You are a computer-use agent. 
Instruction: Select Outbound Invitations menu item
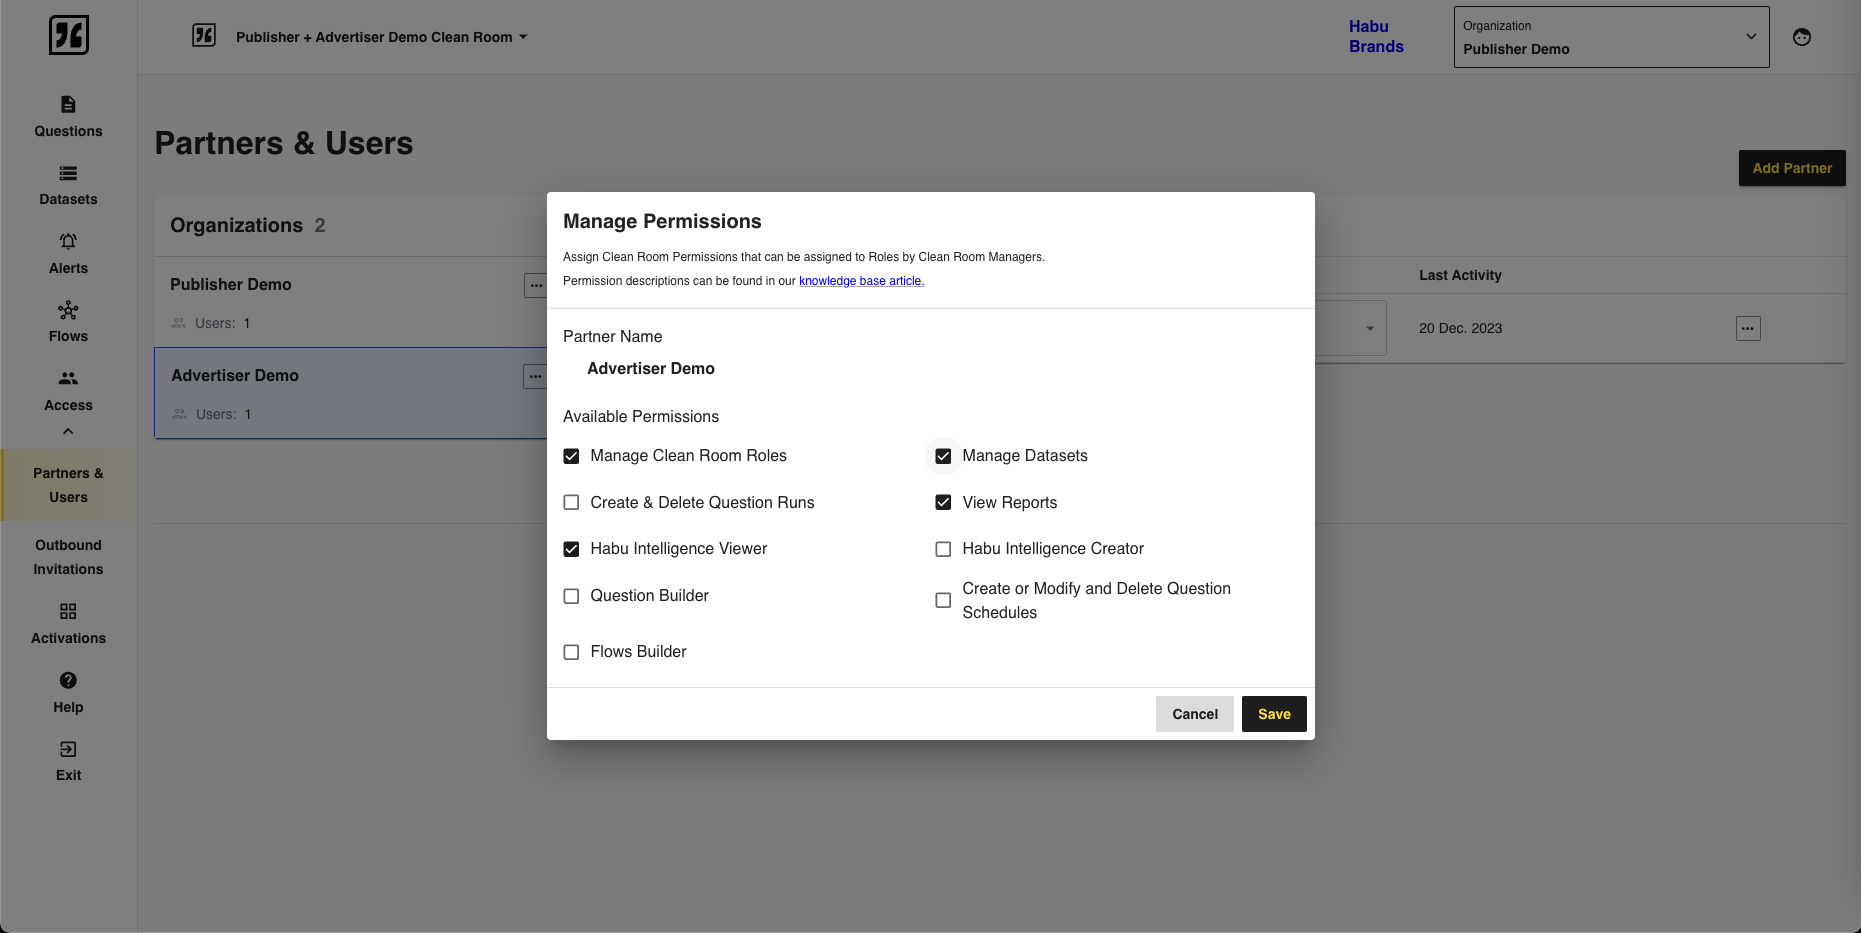pos(68,557)
